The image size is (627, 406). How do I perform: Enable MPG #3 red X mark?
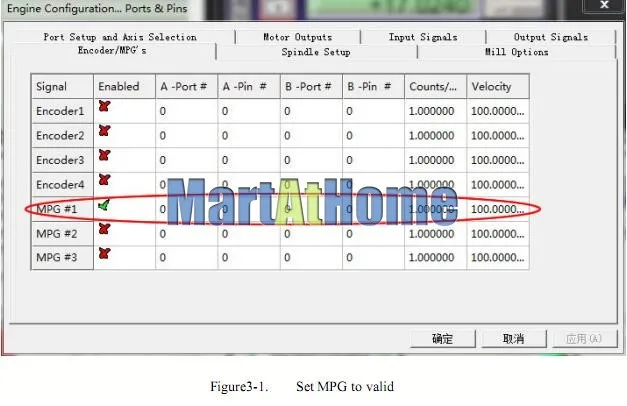[x=104, y=253]
